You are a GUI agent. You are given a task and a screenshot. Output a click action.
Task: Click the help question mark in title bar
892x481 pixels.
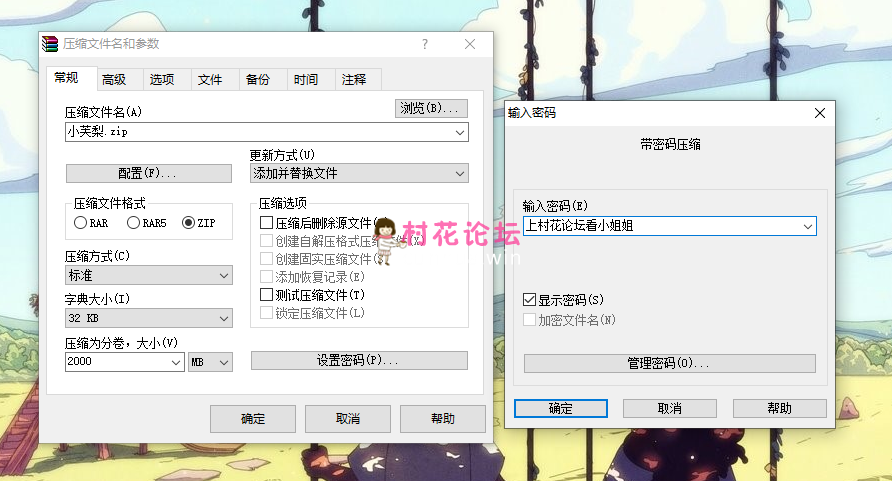tap(425, 44)
